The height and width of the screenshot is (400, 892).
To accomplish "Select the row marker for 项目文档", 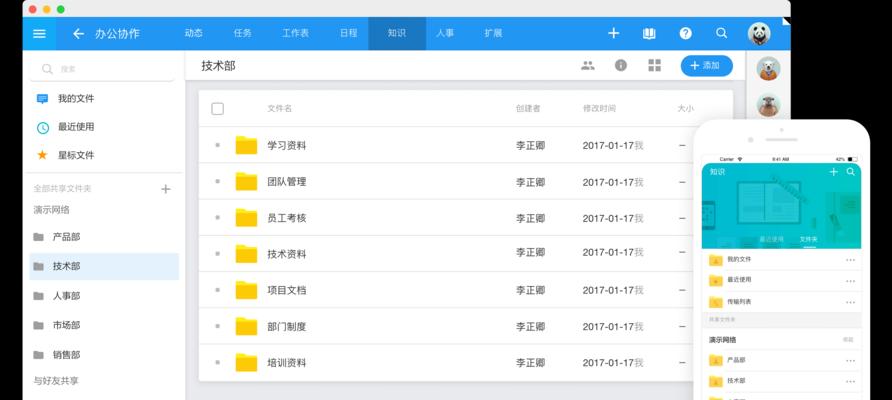I will [x=217, y=290].
